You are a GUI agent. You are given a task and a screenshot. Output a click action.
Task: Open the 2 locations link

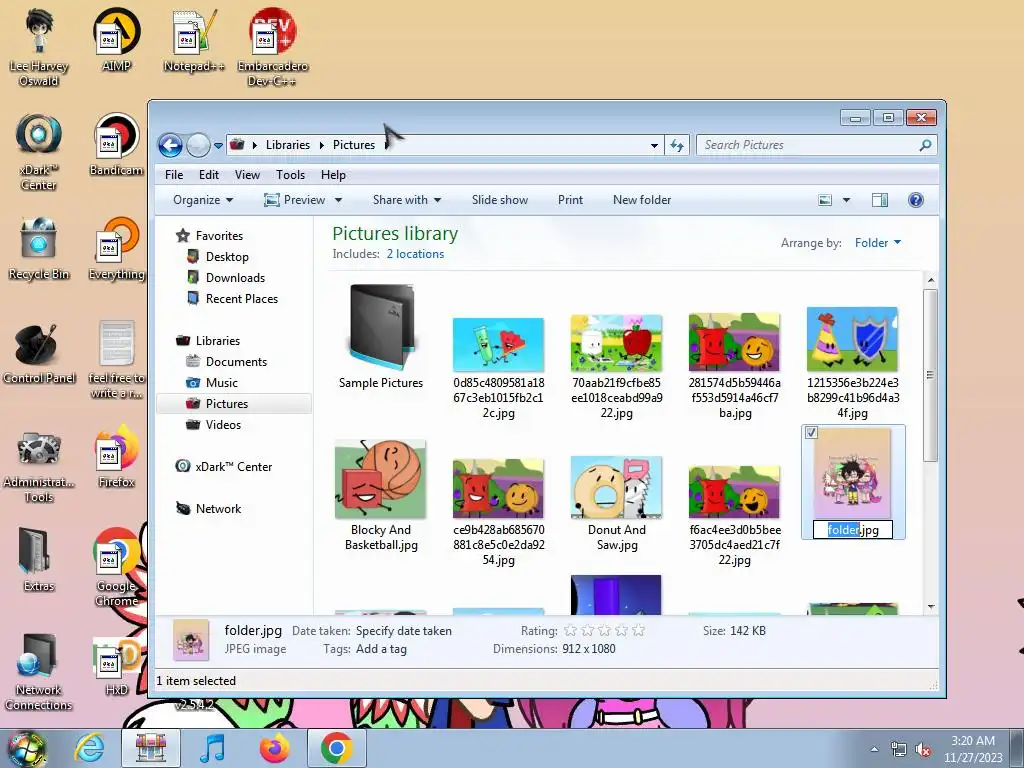click(415, 254)
